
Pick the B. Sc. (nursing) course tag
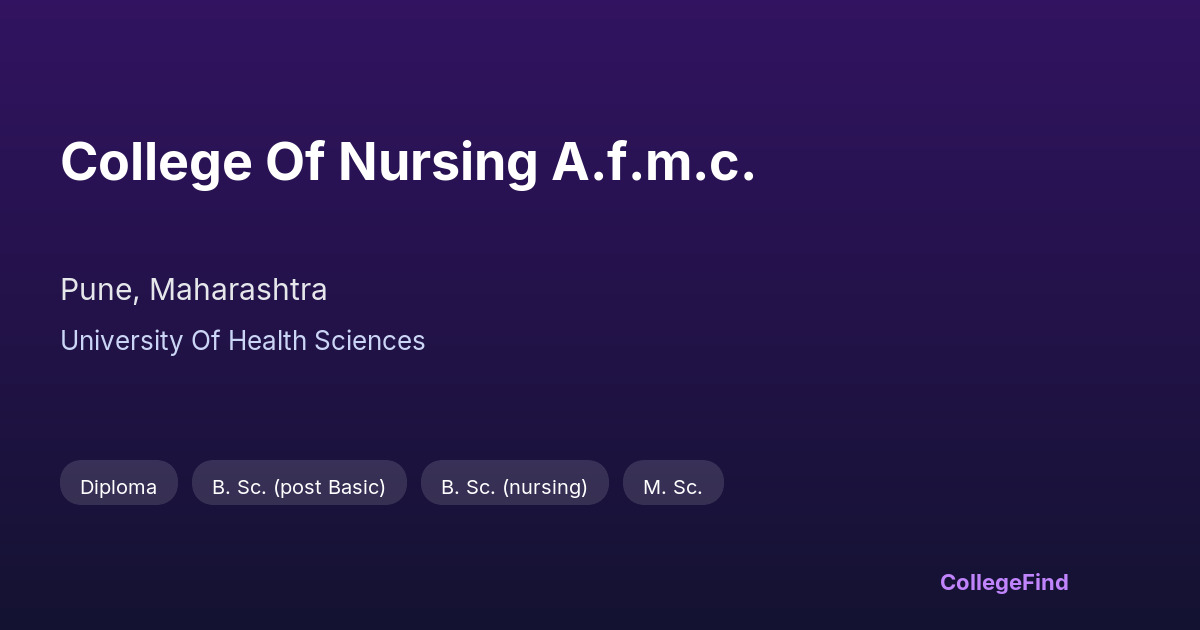coord(514,487)
